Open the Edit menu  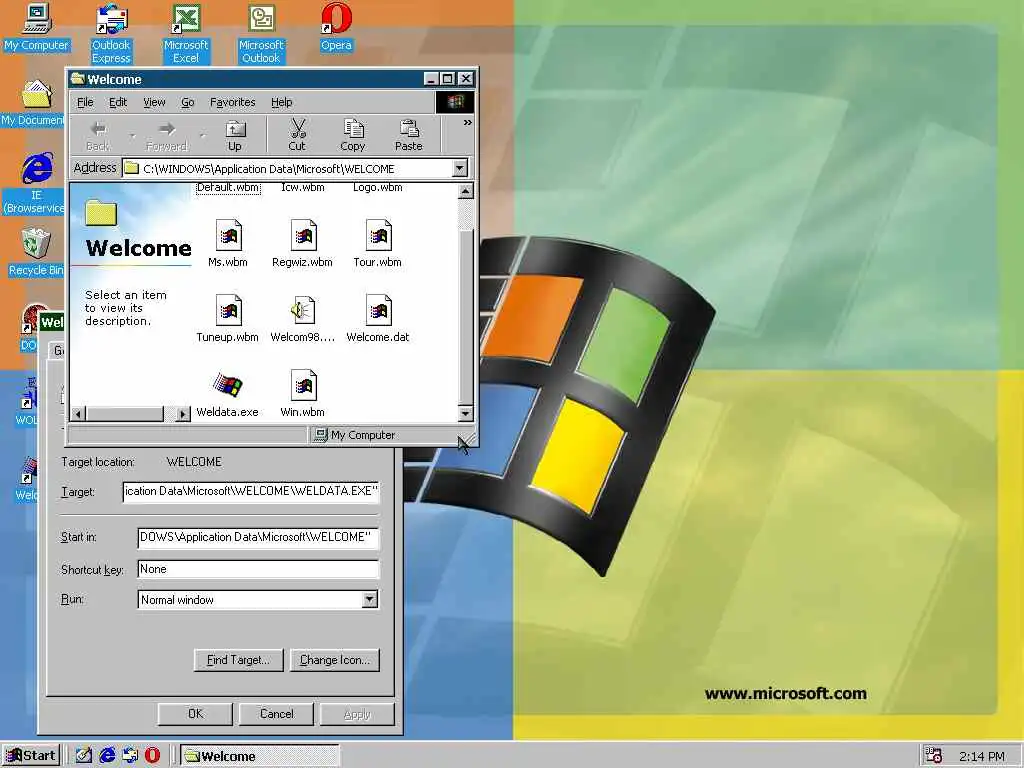pos(118,103)
